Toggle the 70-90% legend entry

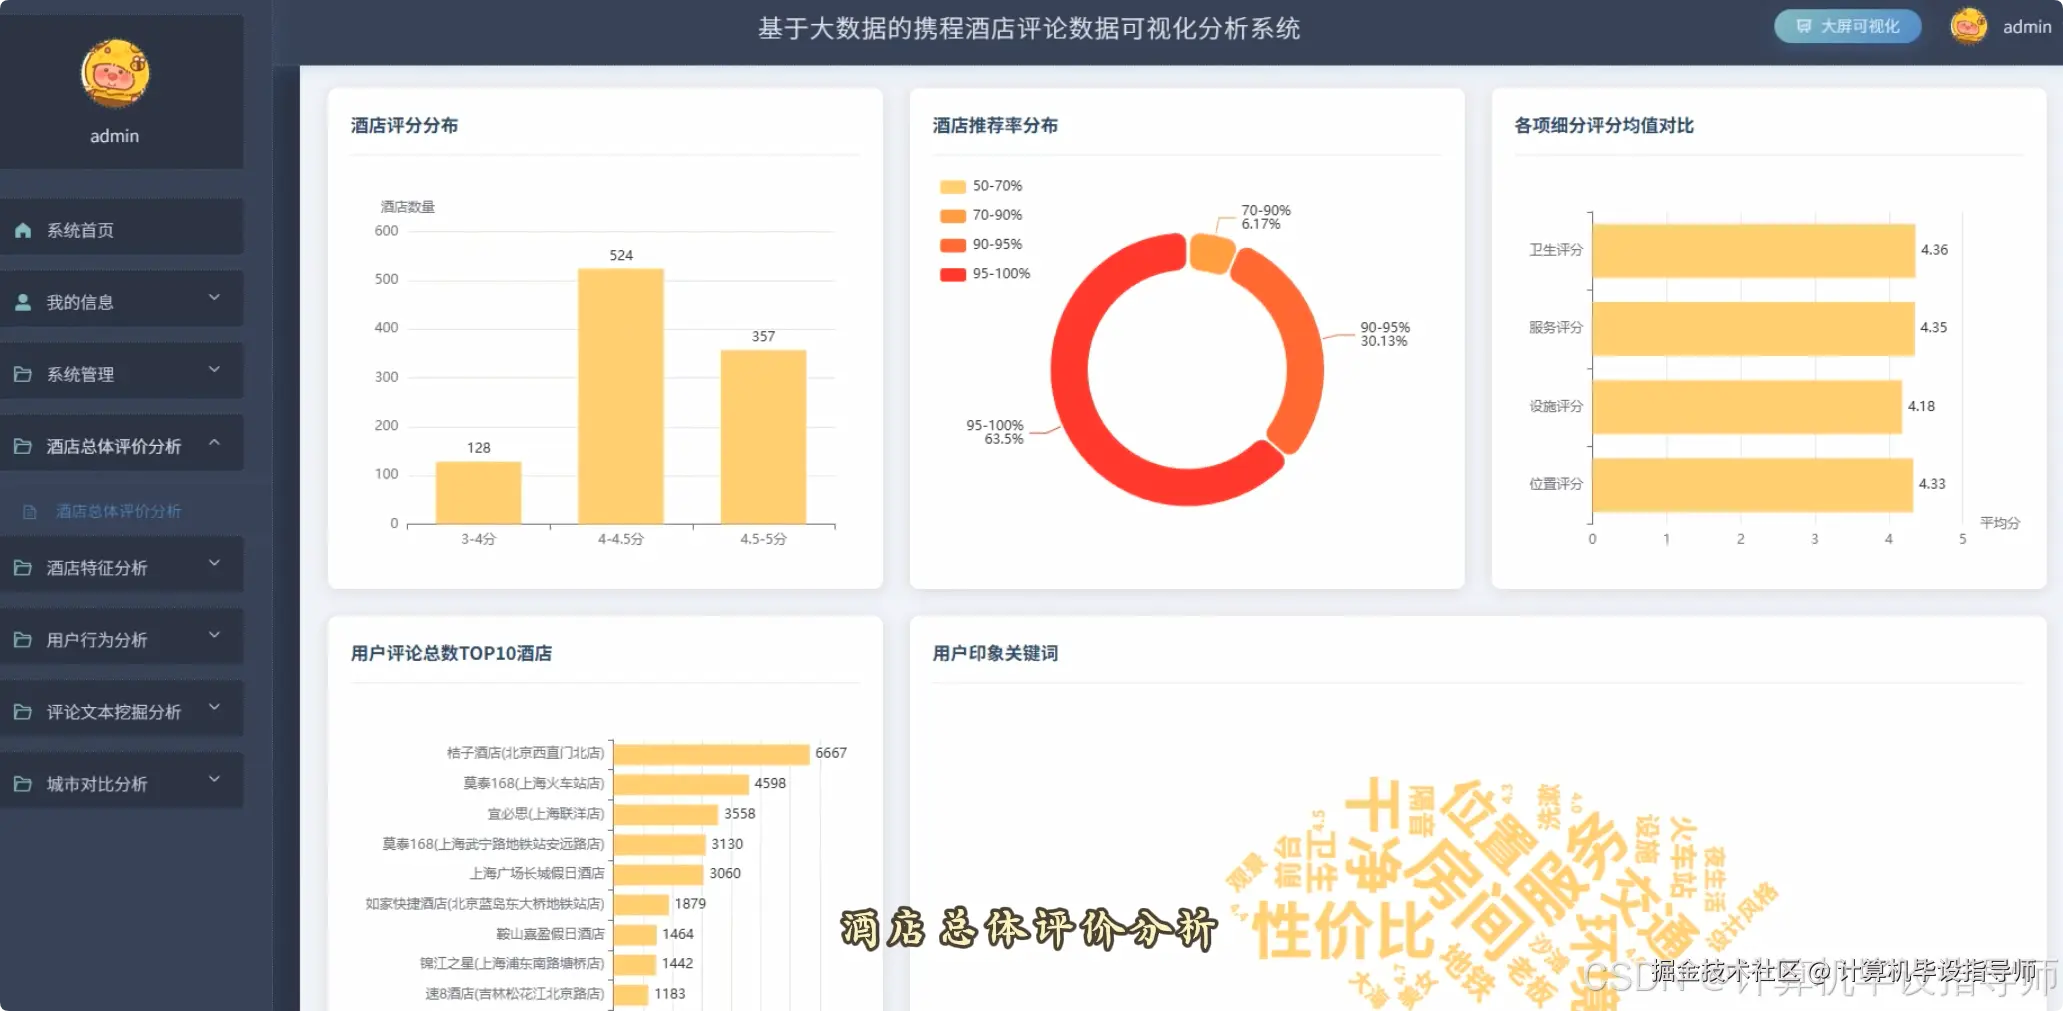pos(981,215)
